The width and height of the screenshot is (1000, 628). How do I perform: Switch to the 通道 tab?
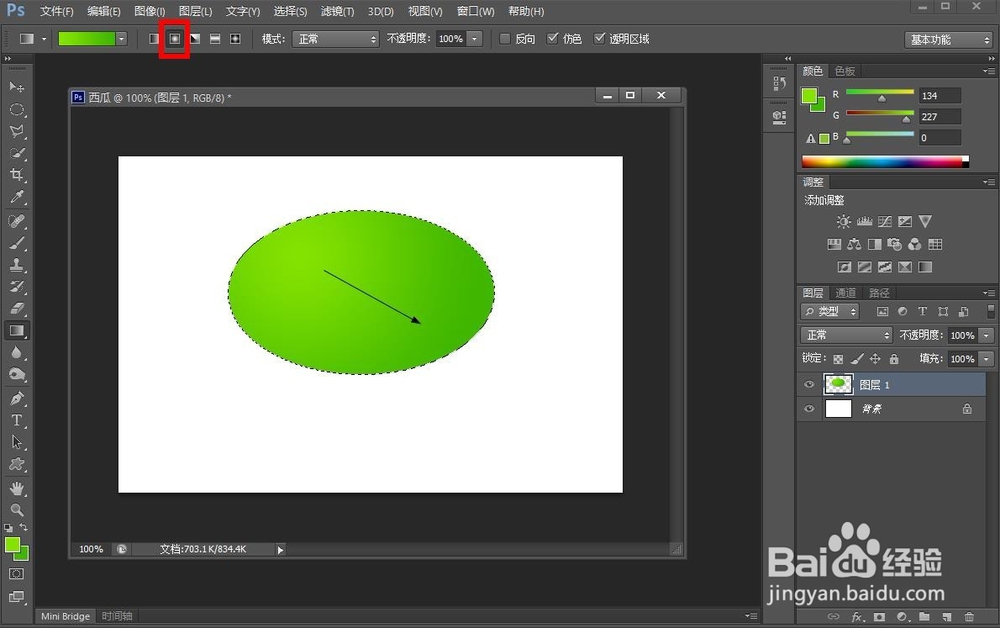(x=846, y=293)
